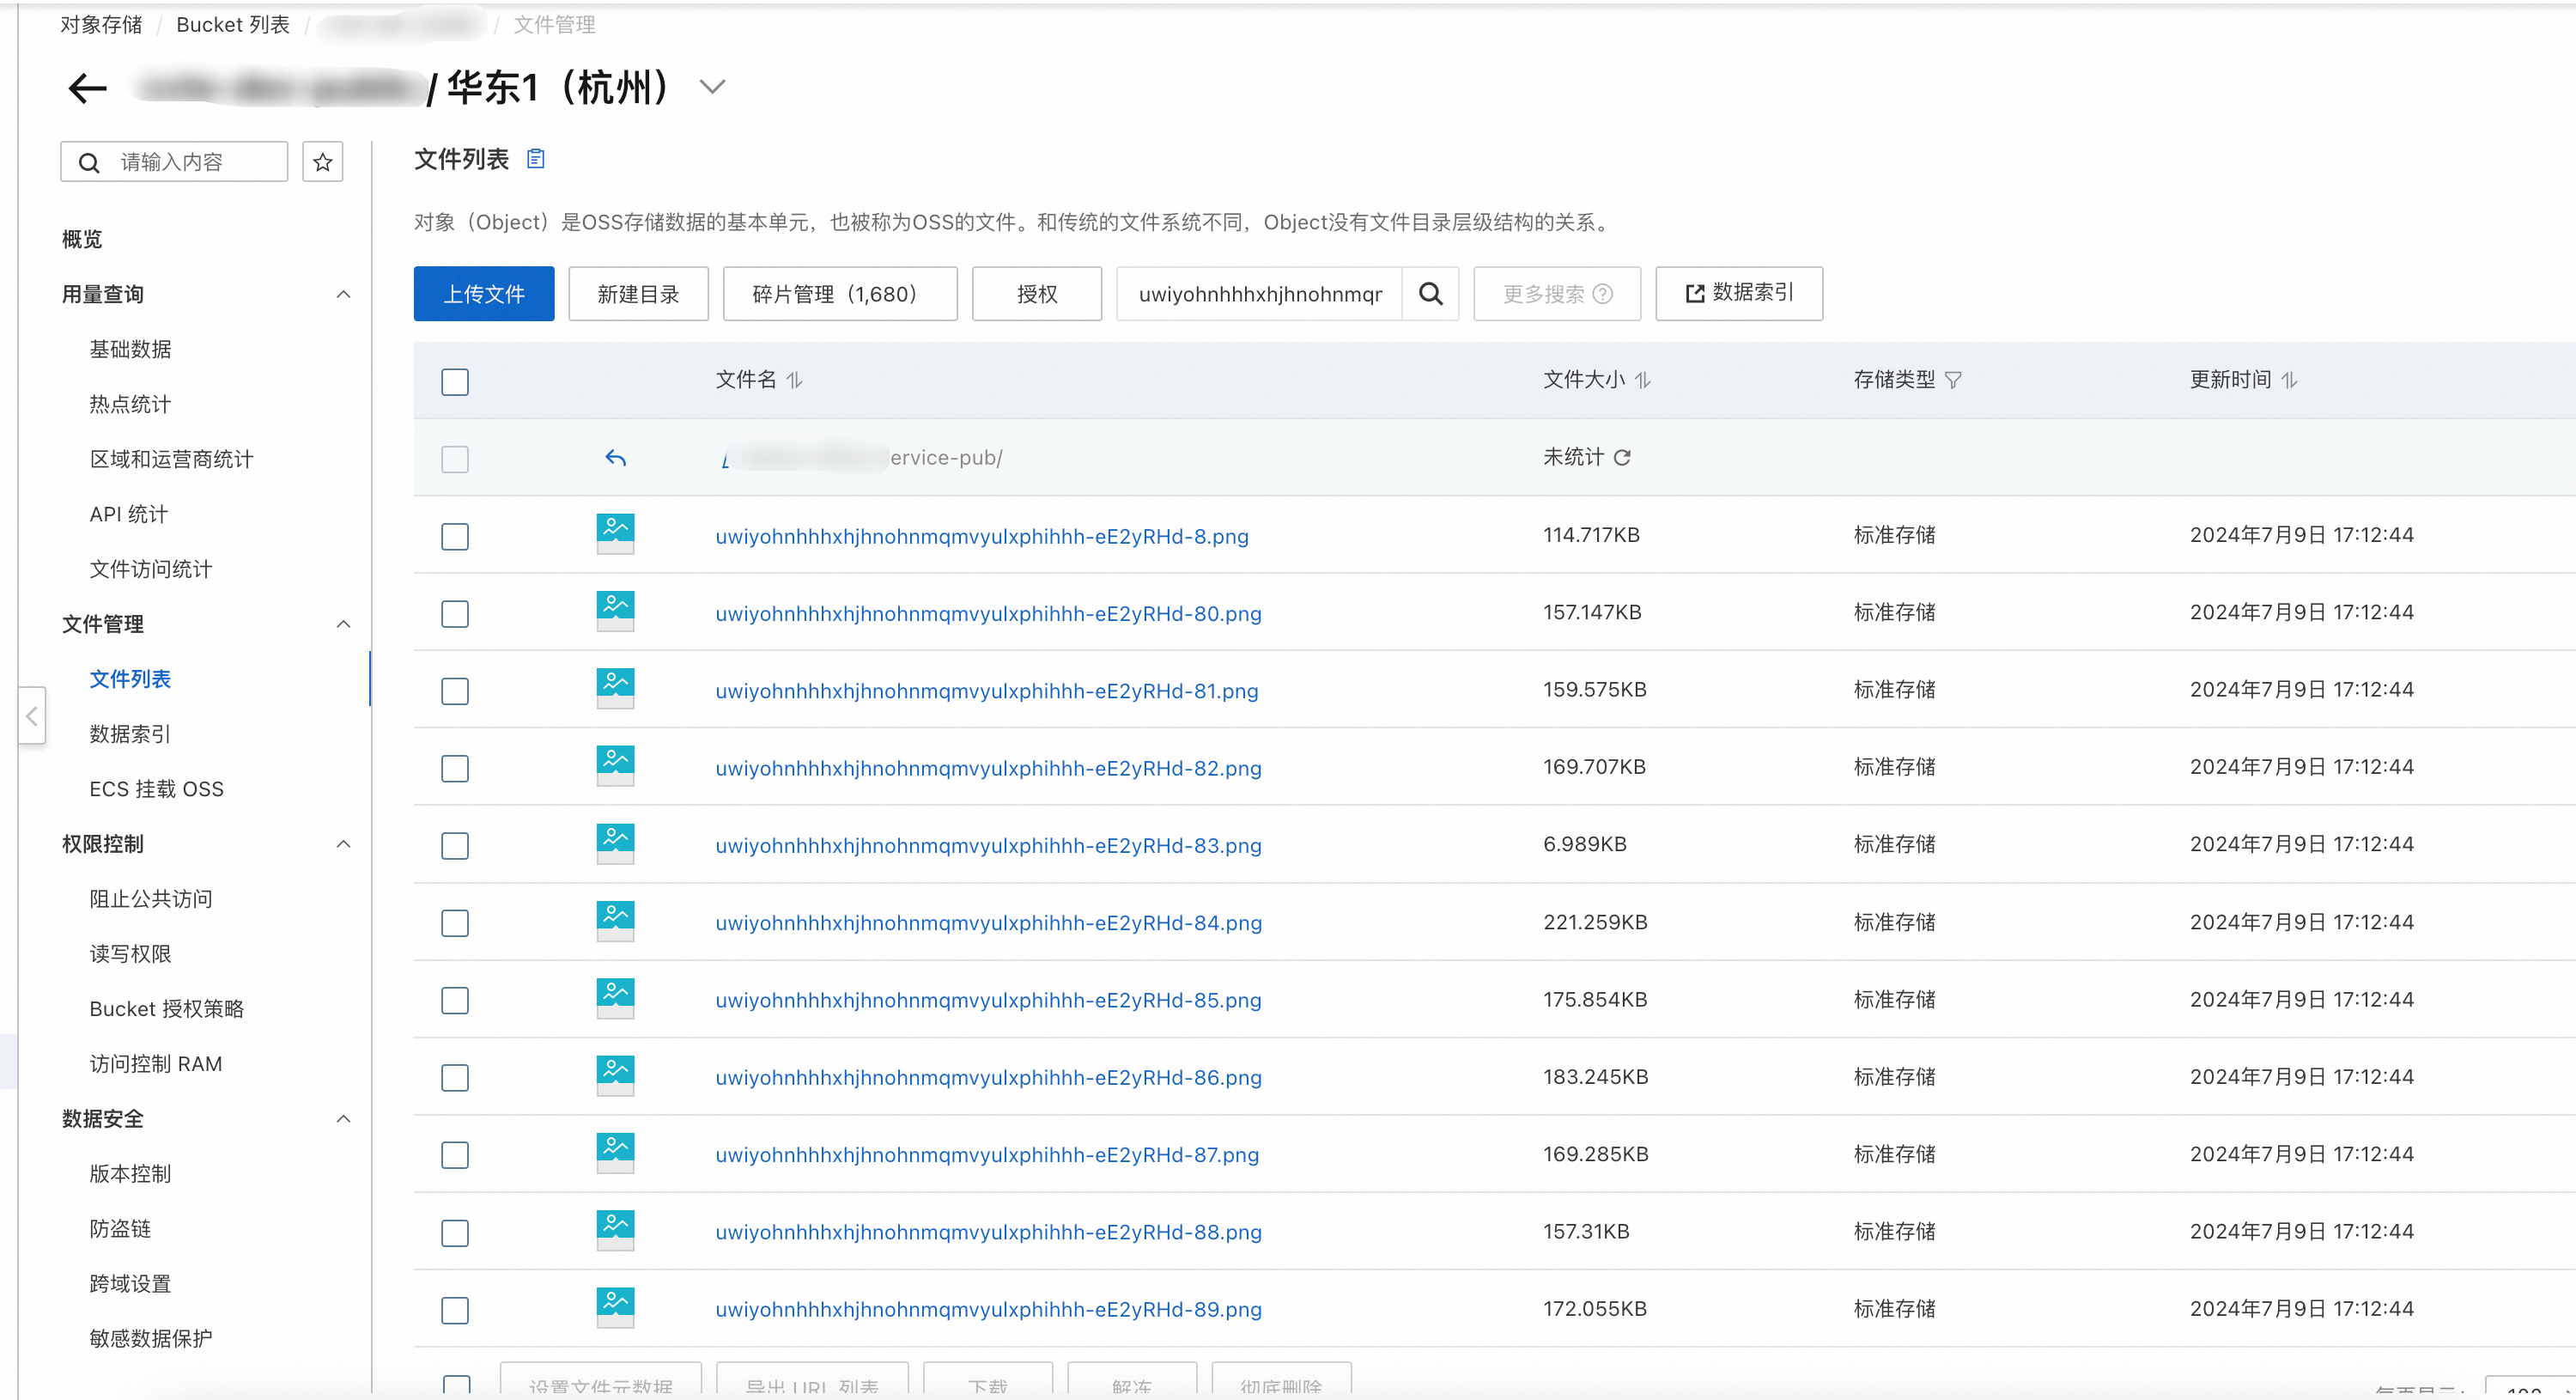The image size is (2576, 1400).
Task: Click image icon of eE2yRHd-83.png
Action: point(615,844)
